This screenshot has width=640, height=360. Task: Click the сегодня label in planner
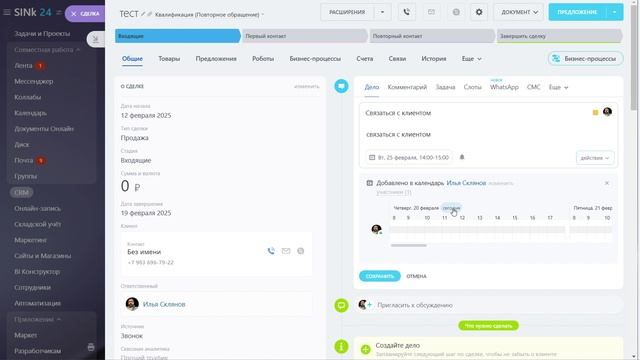pos(451,208)
